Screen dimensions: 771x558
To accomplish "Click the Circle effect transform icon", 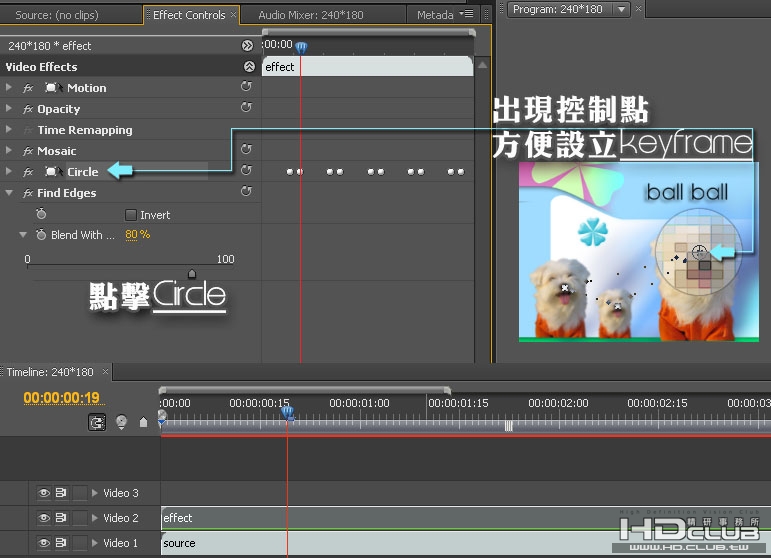I will coord(52,172).
